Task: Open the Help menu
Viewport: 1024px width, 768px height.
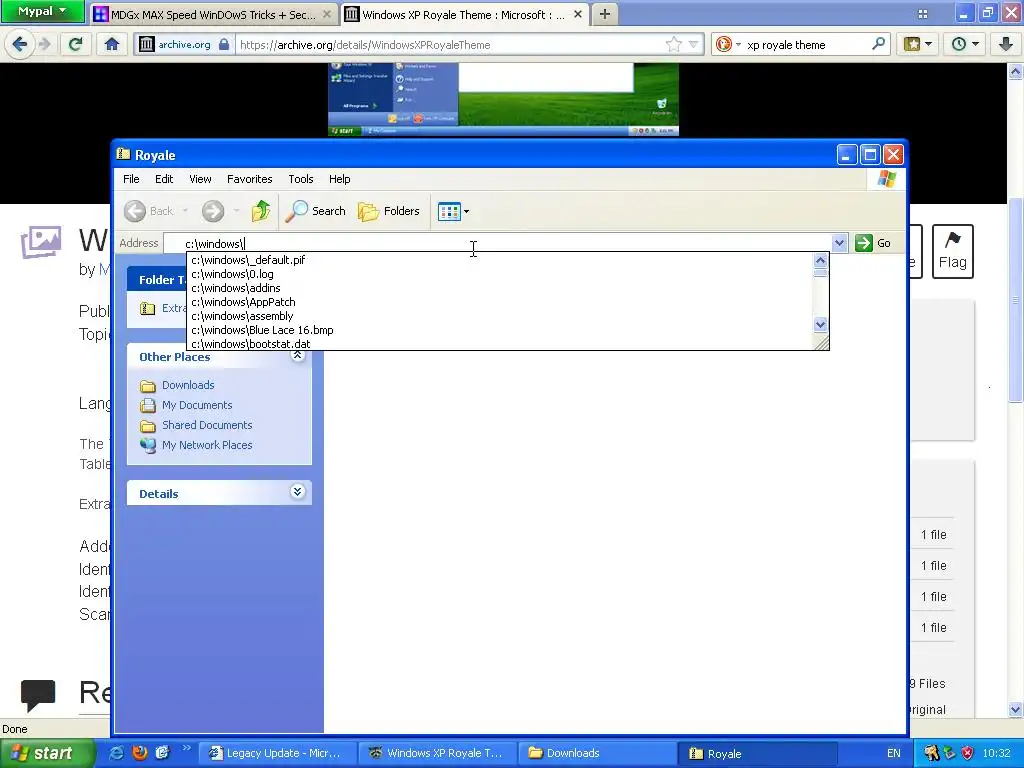Action: 340,179
